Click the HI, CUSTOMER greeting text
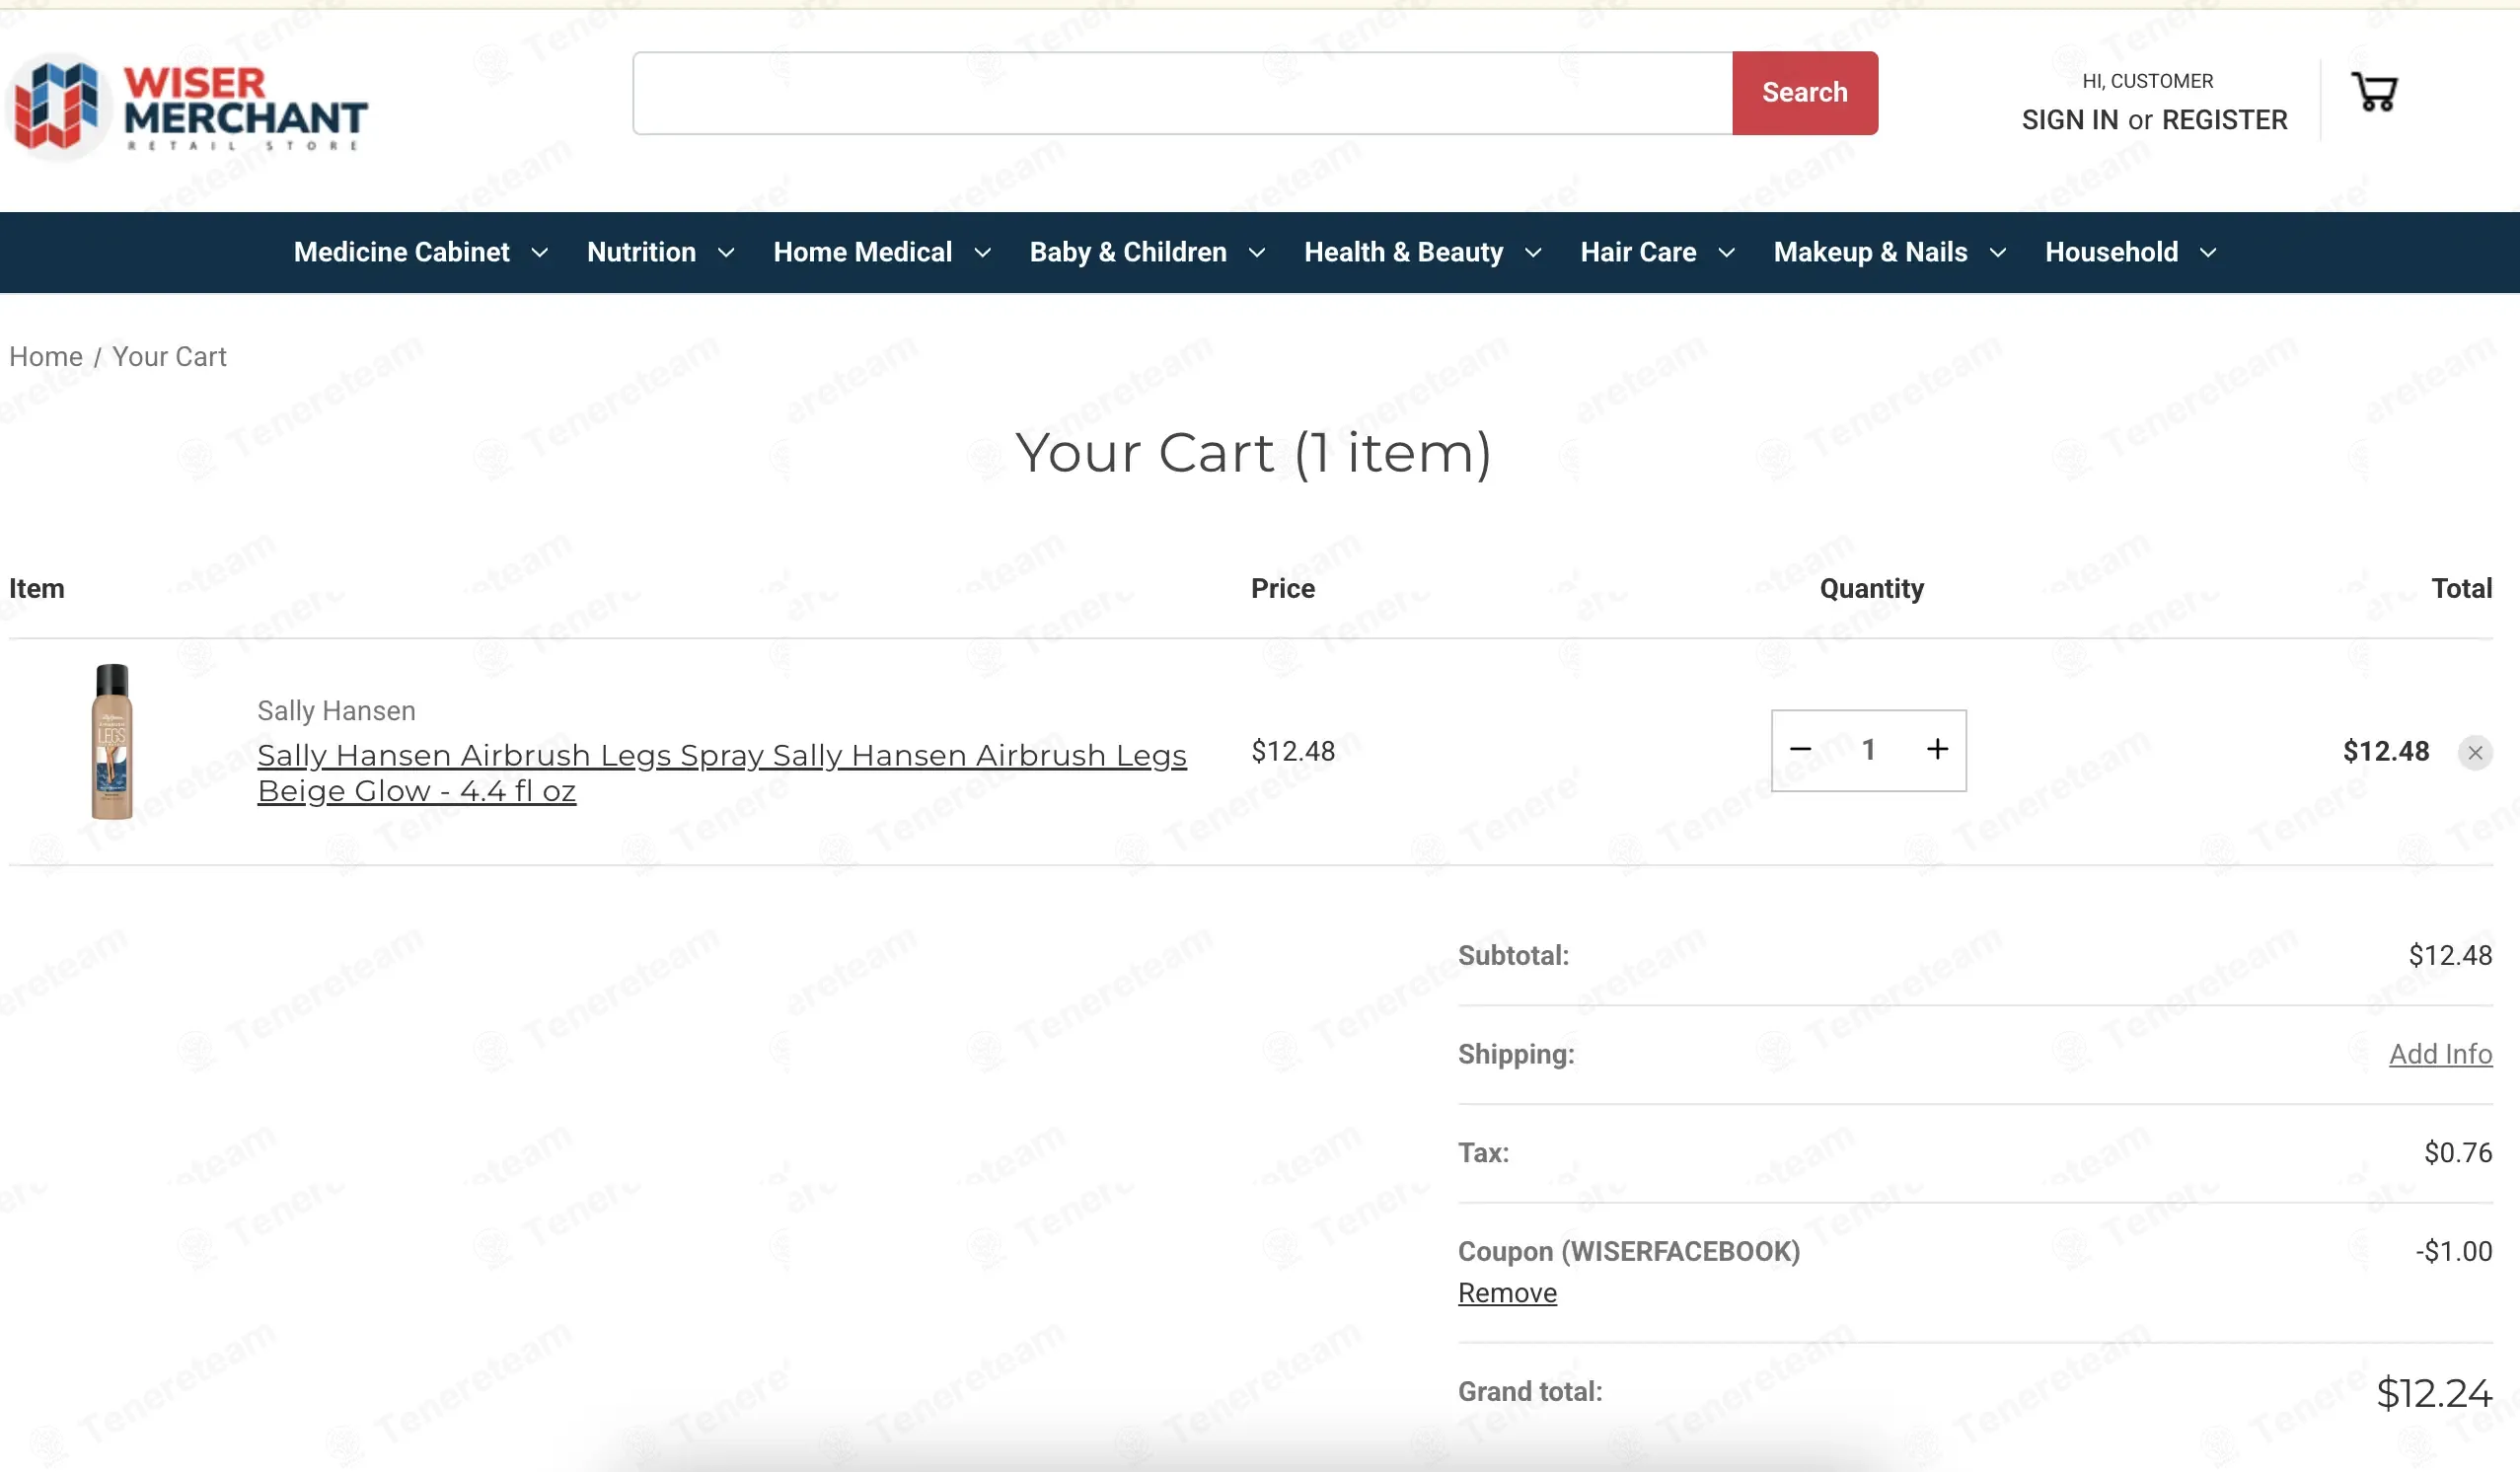Image resolution: width=2520 pixels, height=1472 pixels. (2147, 81)
